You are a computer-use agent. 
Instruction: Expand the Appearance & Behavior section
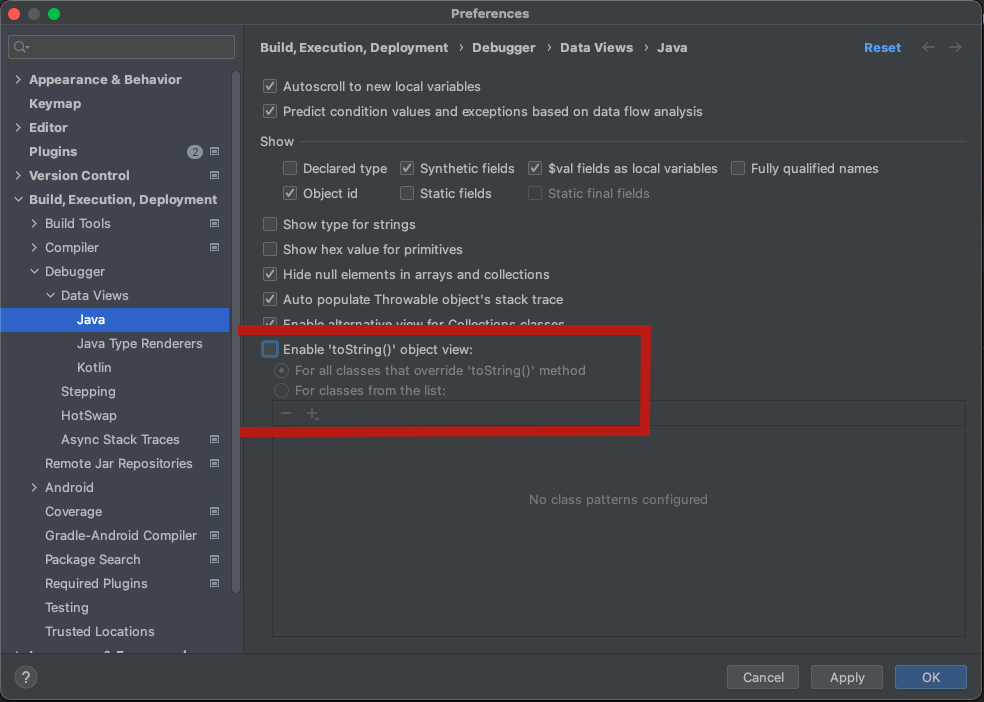point(18,79)
